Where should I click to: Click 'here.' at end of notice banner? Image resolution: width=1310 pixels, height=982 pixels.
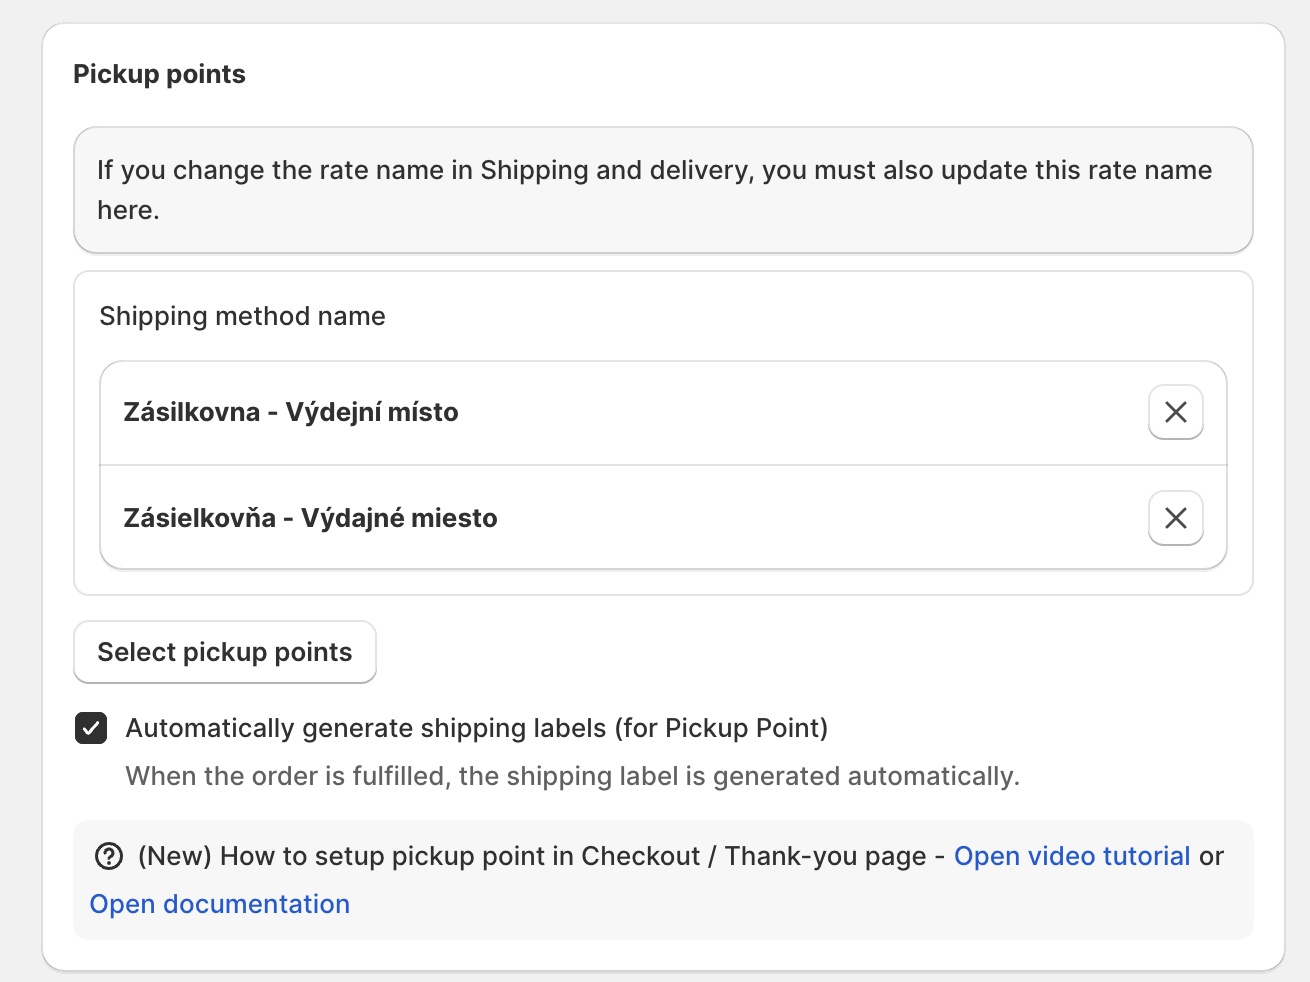coord(128,210)
